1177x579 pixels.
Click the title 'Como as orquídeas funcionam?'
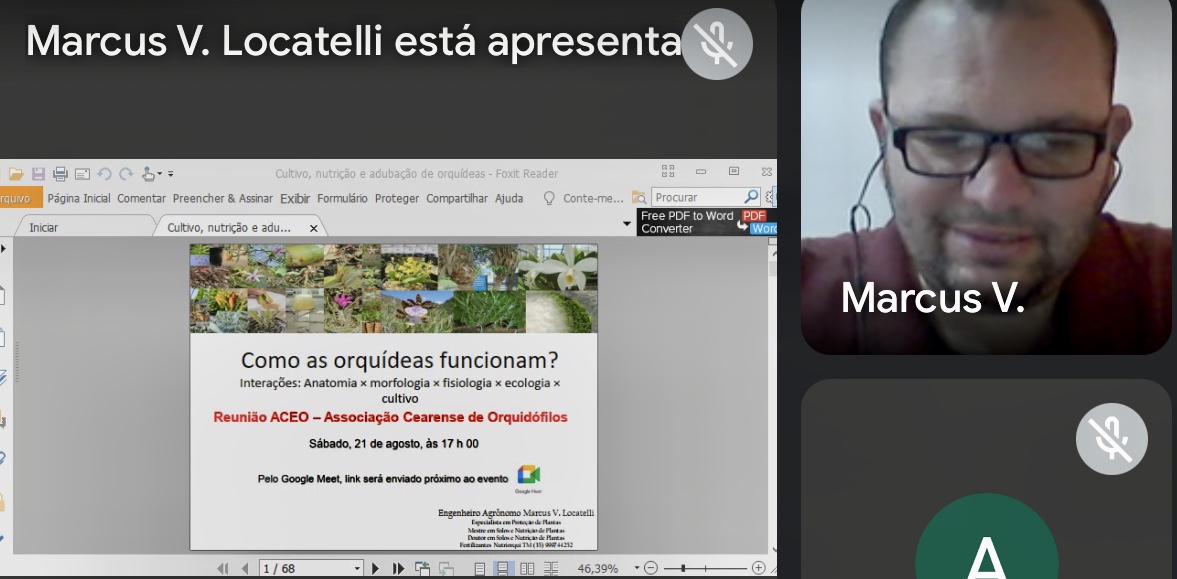[399, 360]
